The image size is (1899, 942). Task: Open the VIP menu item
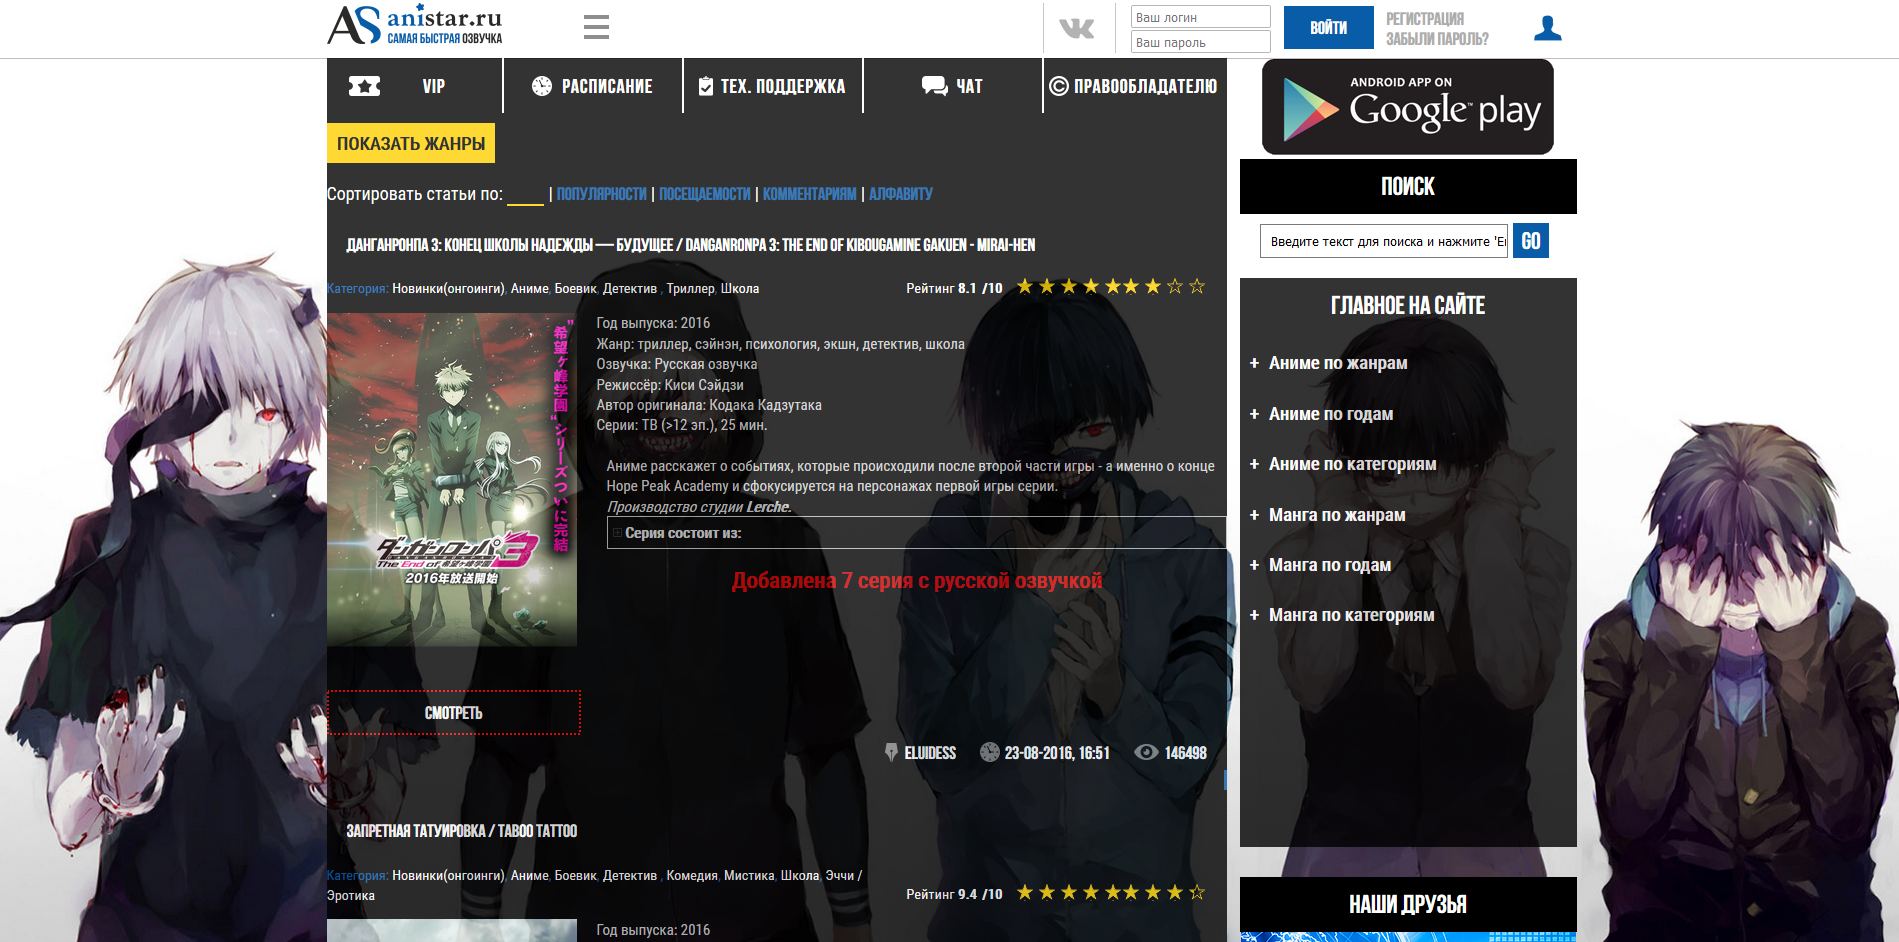414,85
